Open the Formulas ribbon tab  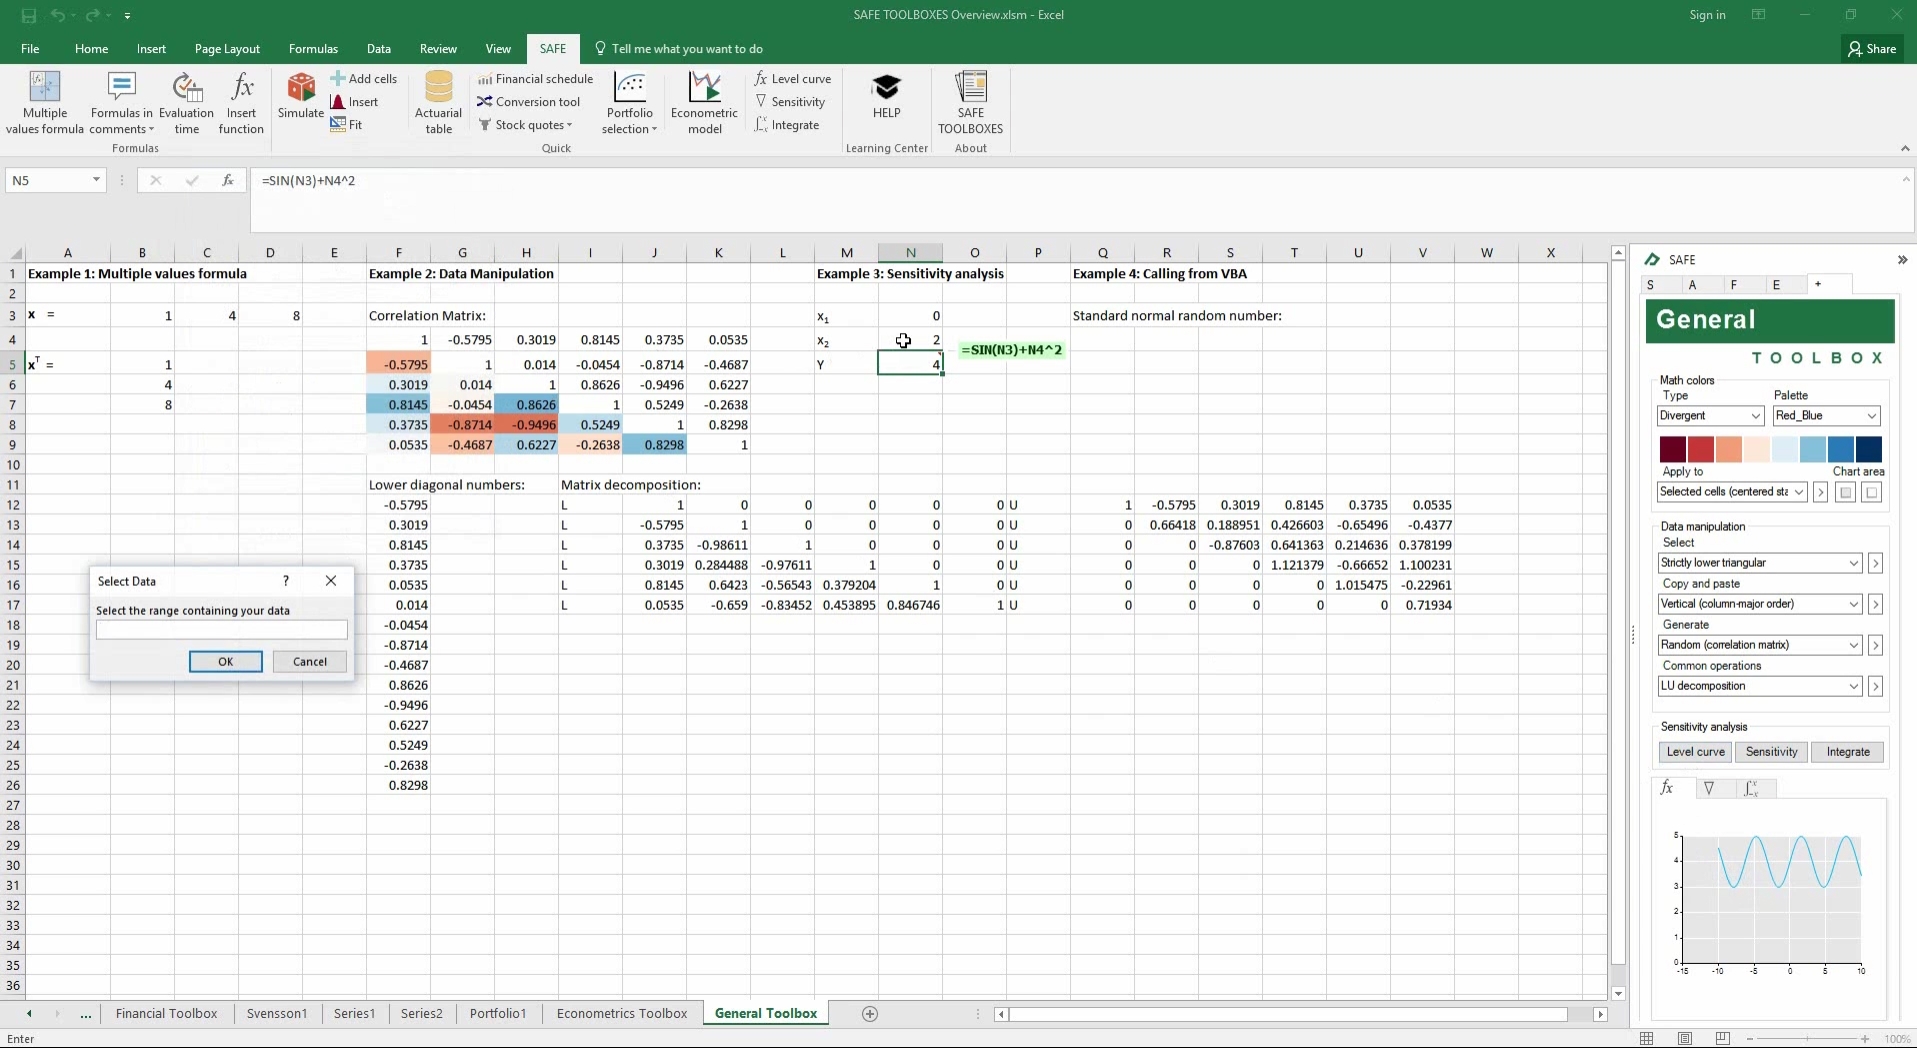[x=313, y=49]
